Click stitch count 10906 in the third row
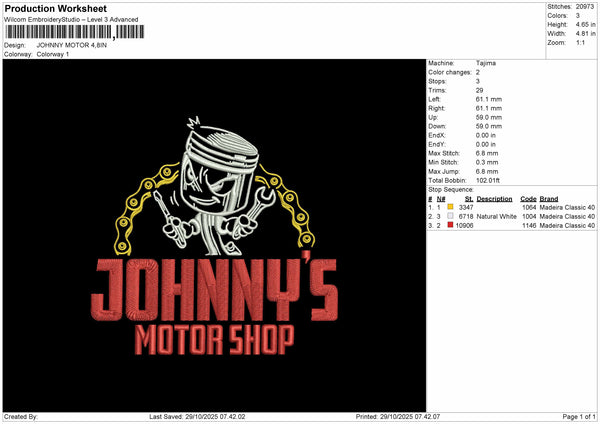Screen dimensions: 600x424 coord(465,225)
